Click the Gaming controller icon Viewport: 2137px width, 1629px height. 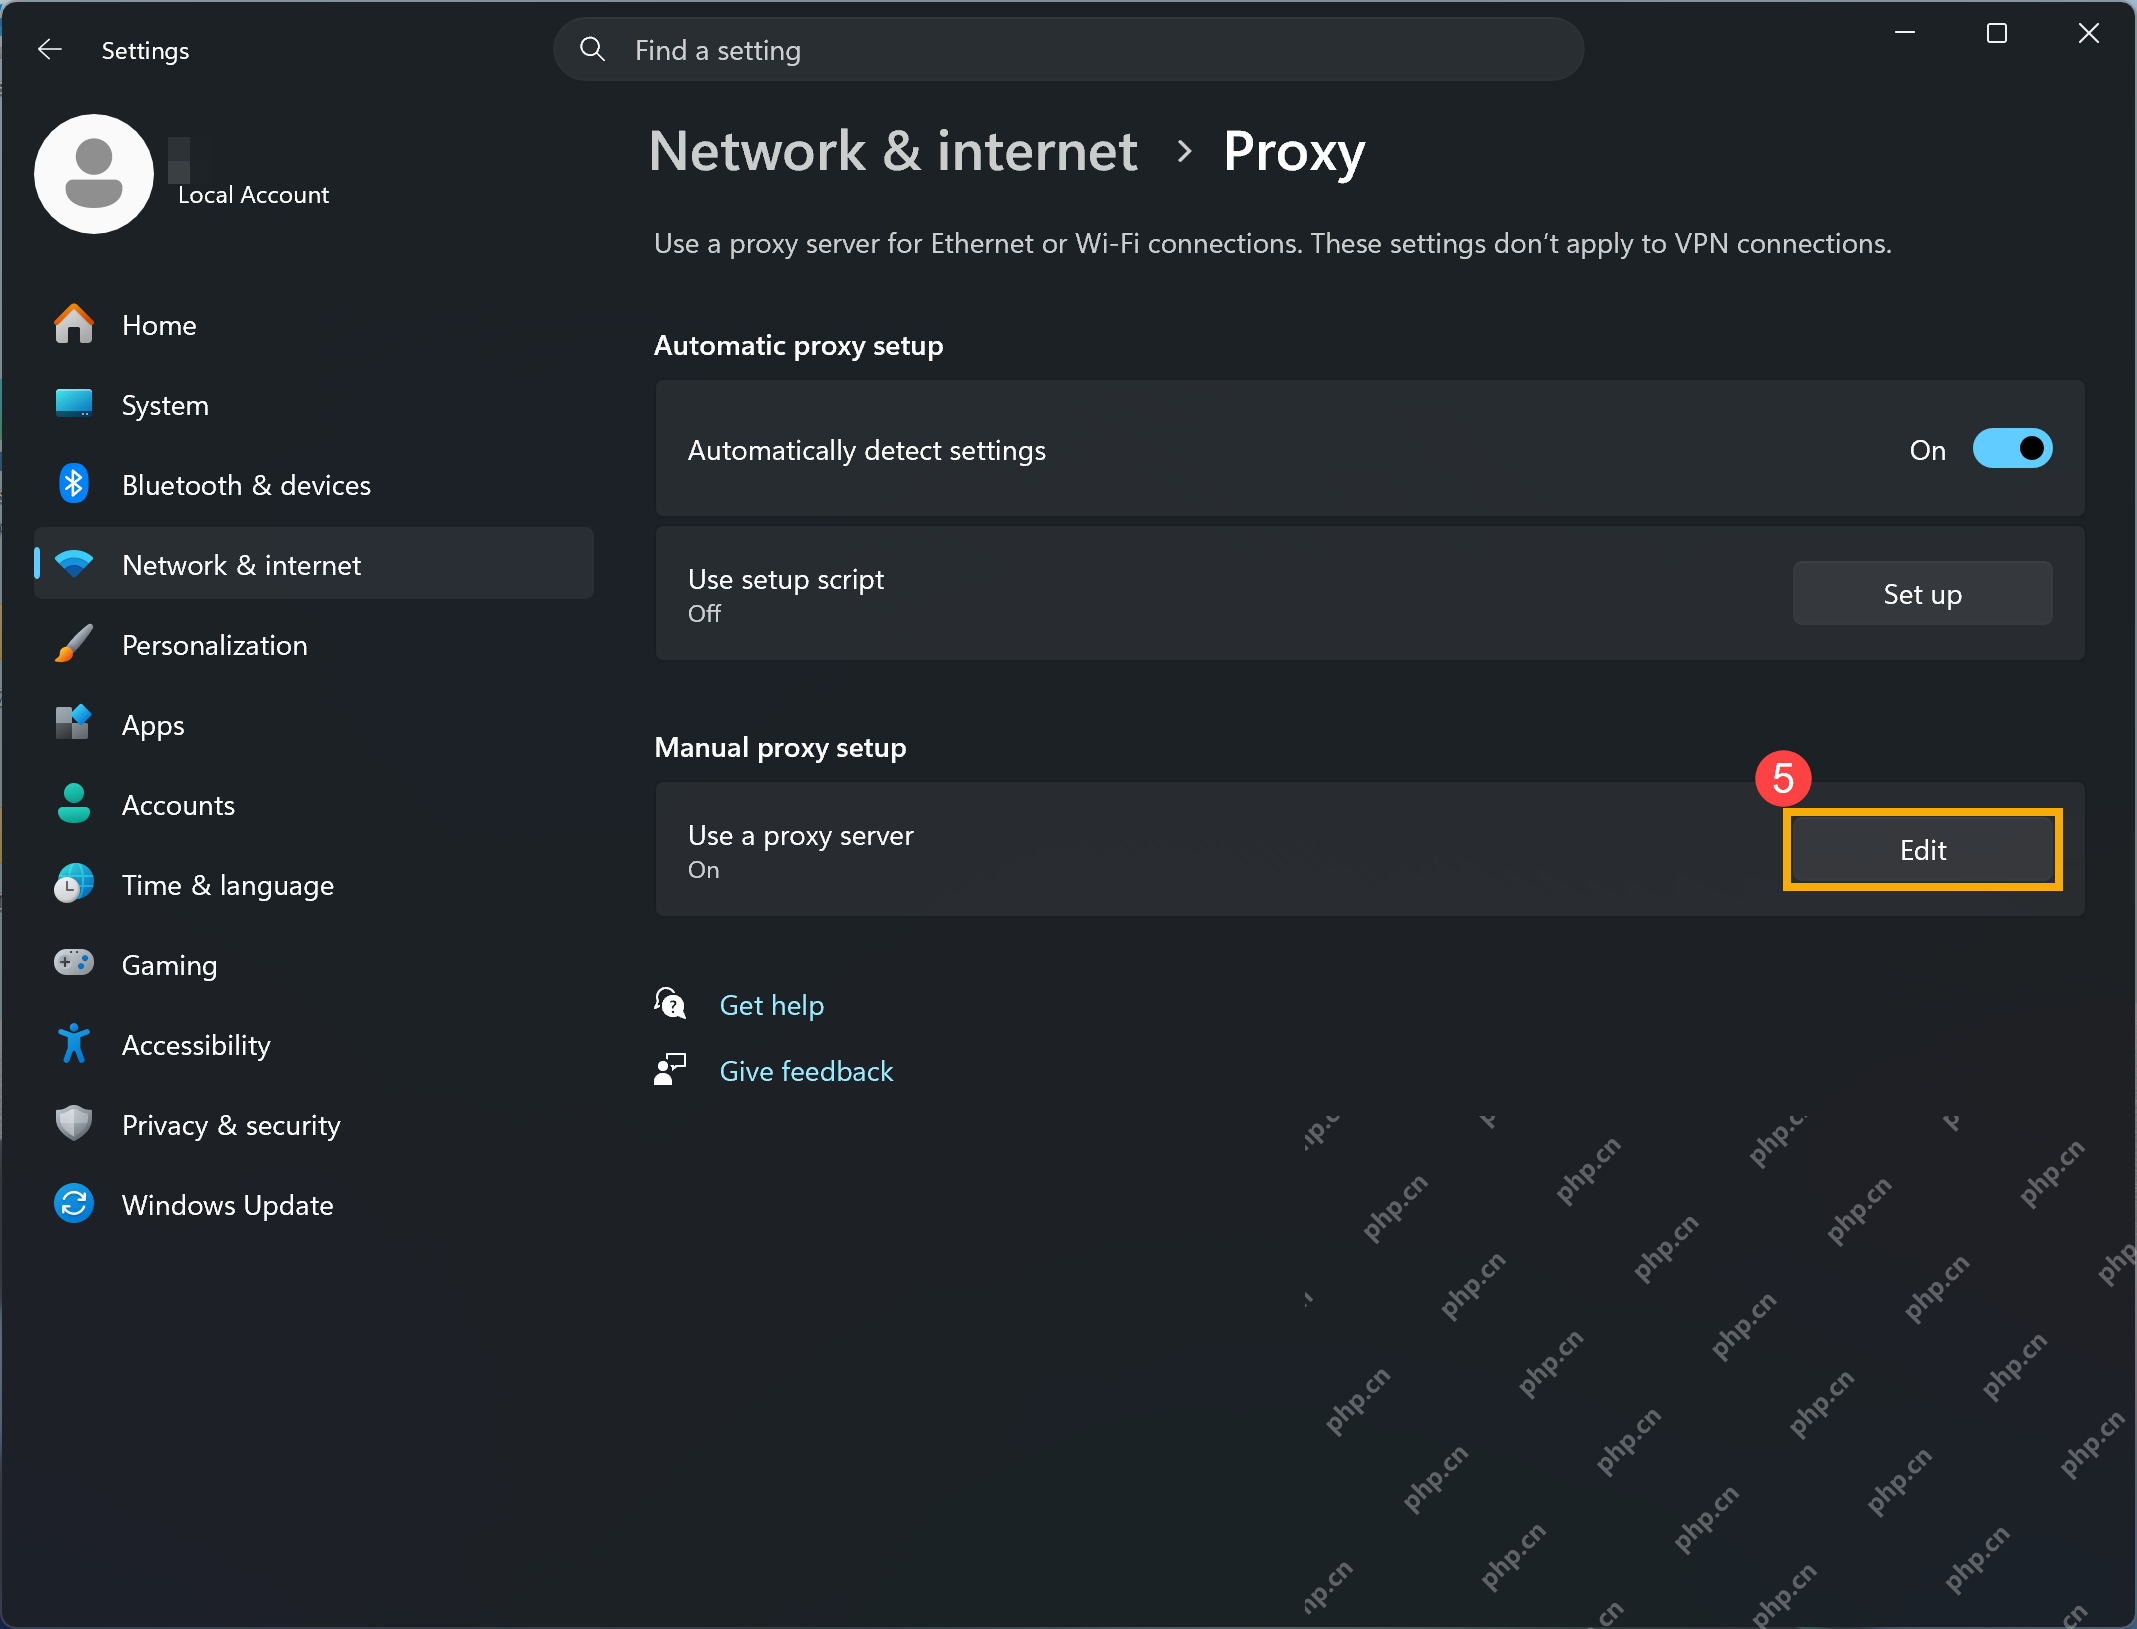[x=74, y=964]
